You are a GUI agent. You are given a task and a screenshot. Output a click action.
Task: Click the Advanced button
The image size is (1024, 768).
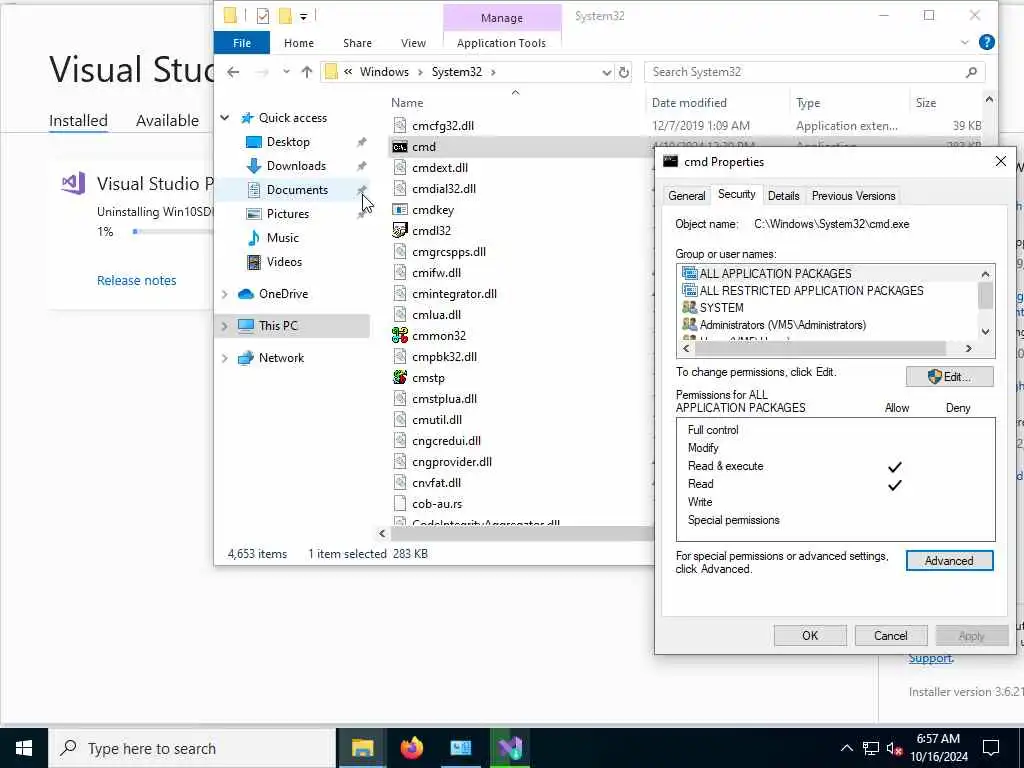click(950, 561)
